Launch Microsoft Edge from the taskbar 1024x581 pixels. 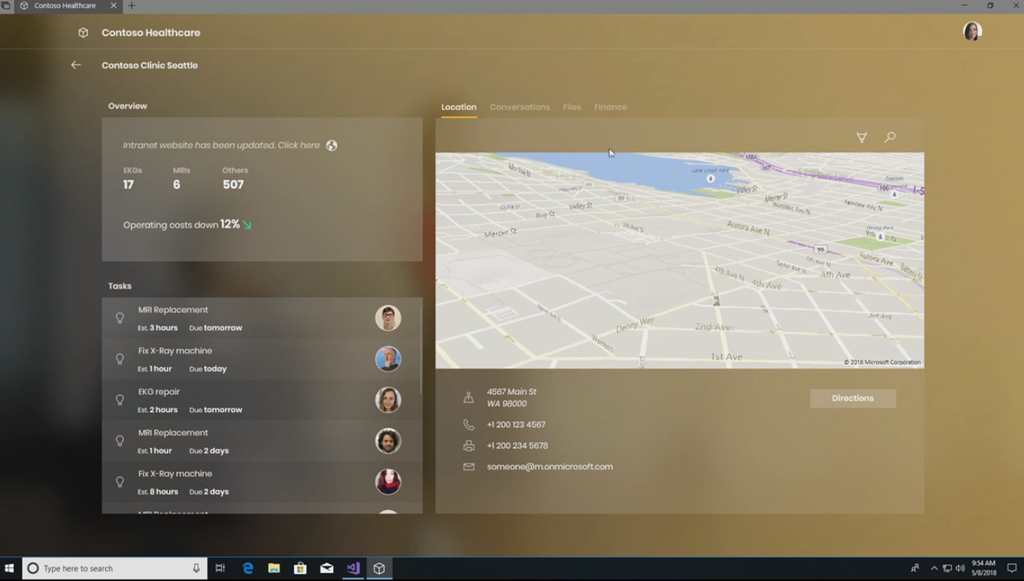(248, 568)
